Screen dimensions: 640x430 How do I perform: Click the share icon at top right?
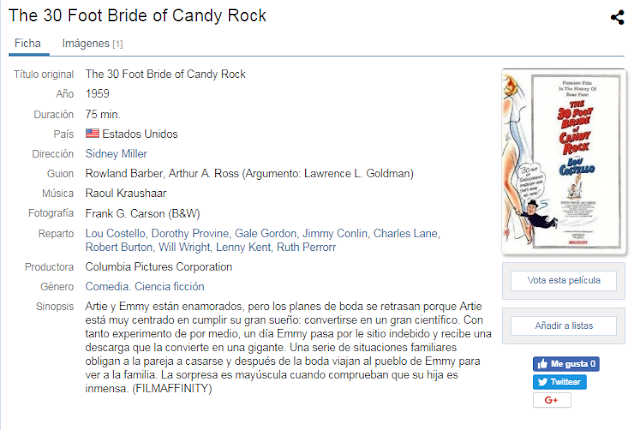click(x=617, y=17)
